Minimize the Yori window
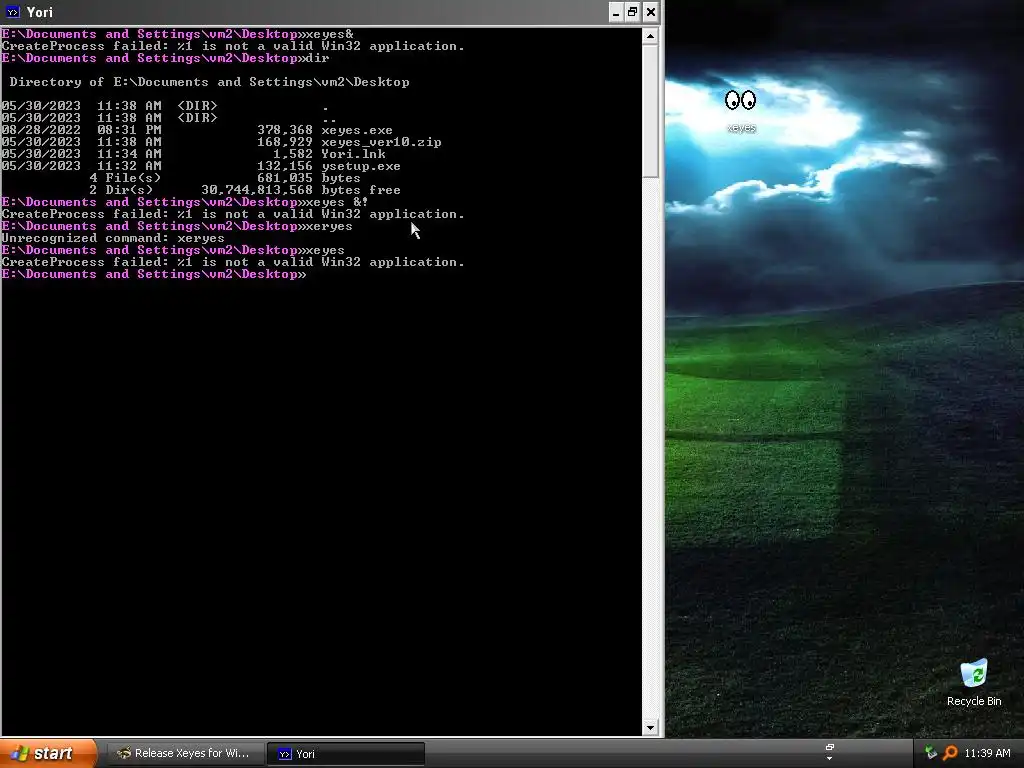1024x768 pixels. (x=616, y=12)
